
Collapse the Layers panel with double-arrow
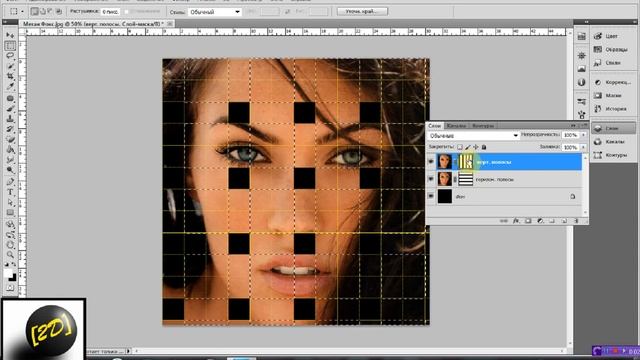[574, 125]
